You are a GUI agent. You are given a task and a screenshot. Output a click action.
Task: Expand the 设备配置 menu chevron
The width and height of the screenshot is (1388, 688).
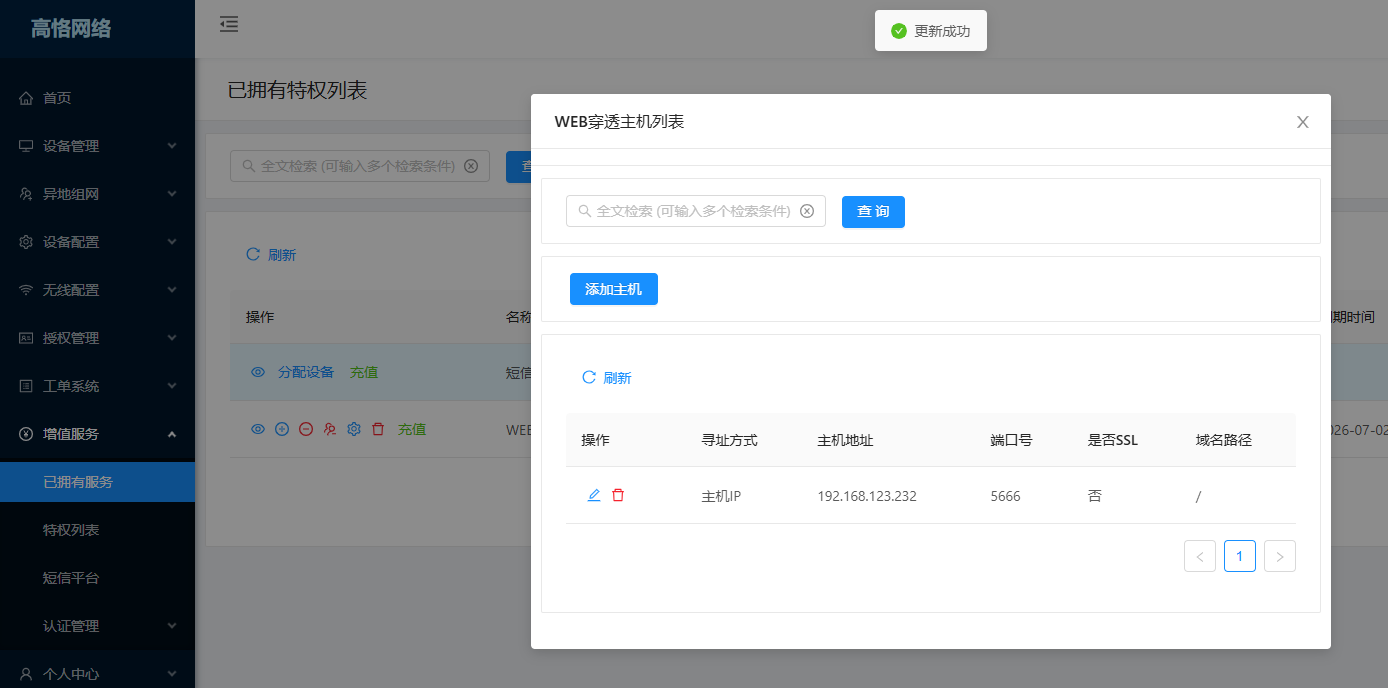[172, 242]
